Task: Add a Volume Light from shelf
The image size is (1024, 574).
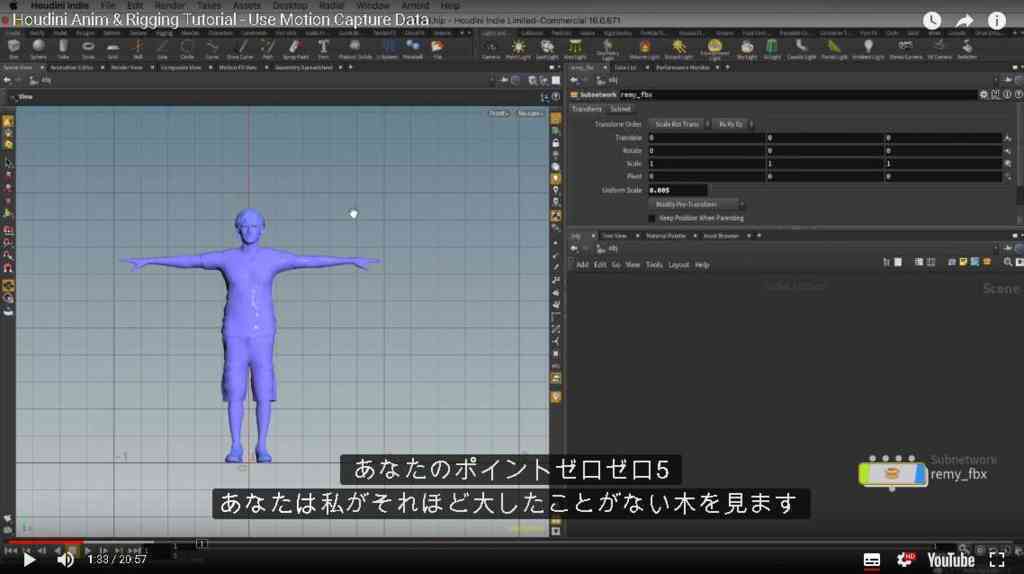Action: [x=645, y=49]
